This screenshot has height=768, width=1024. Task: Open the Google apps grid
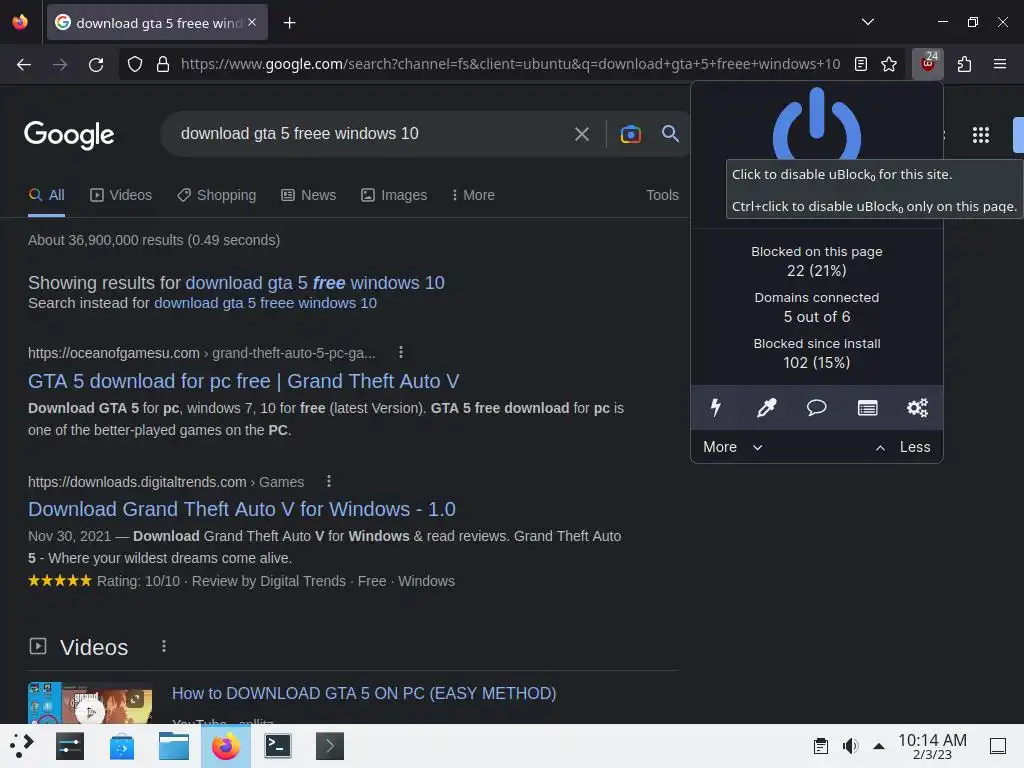click(980, 135)
